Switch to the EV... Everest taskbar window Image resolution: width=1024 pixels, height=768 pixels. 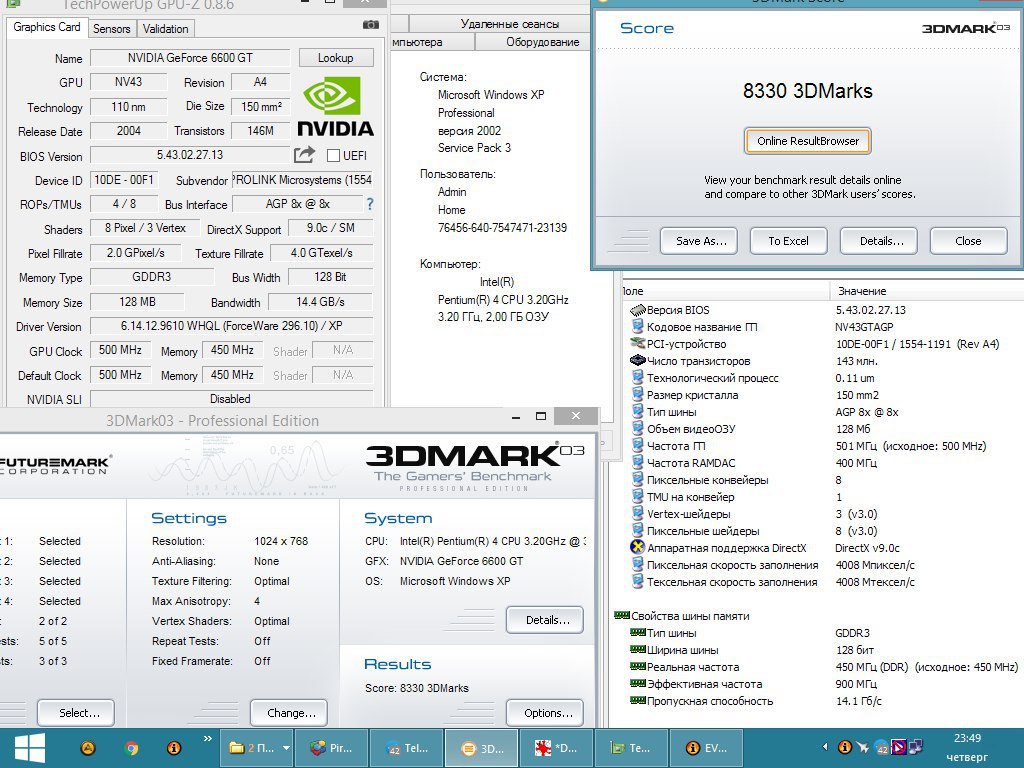pyautogui.click(x=707, y=748)
